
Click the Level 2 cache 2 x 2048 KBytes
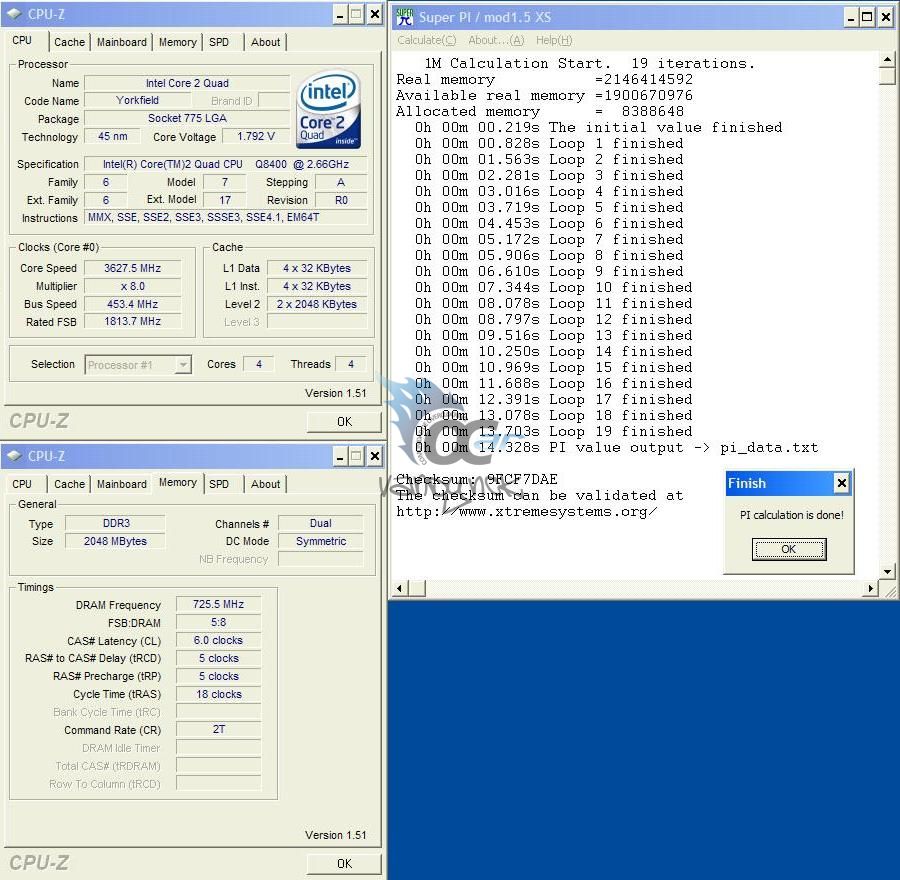click(x=317, y=304)
